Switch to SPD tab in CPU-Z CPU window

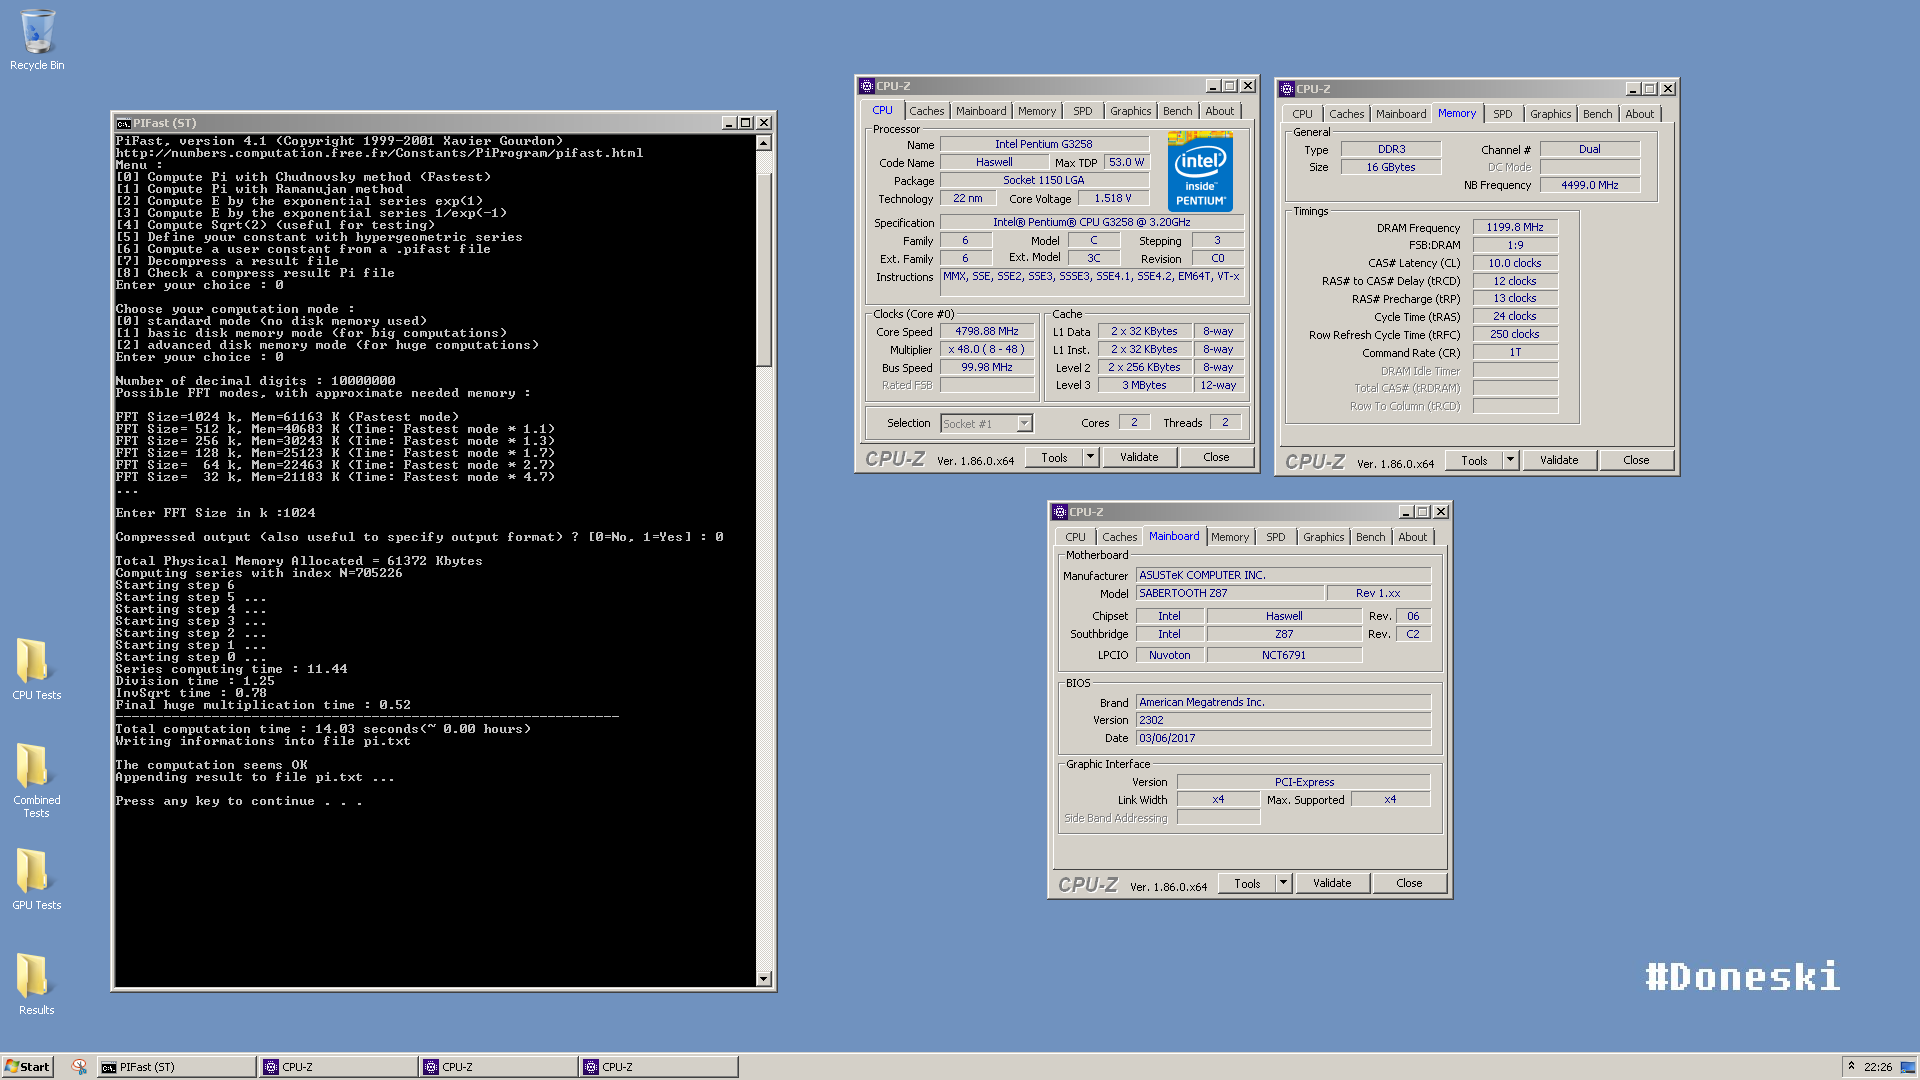click(x=1083, y=111)
